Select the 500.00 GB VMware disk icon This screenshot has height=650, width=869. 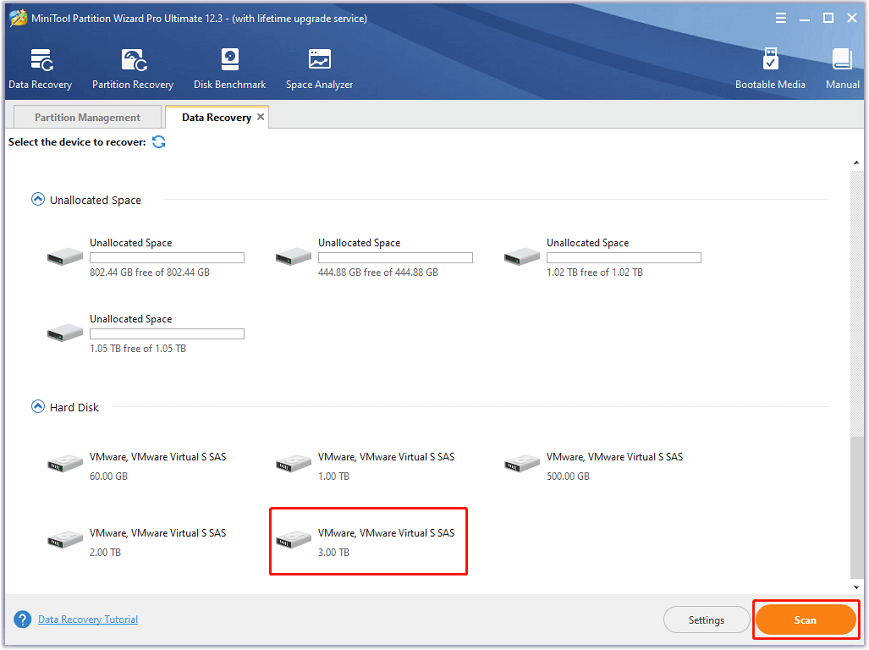[x=522, y=463]
